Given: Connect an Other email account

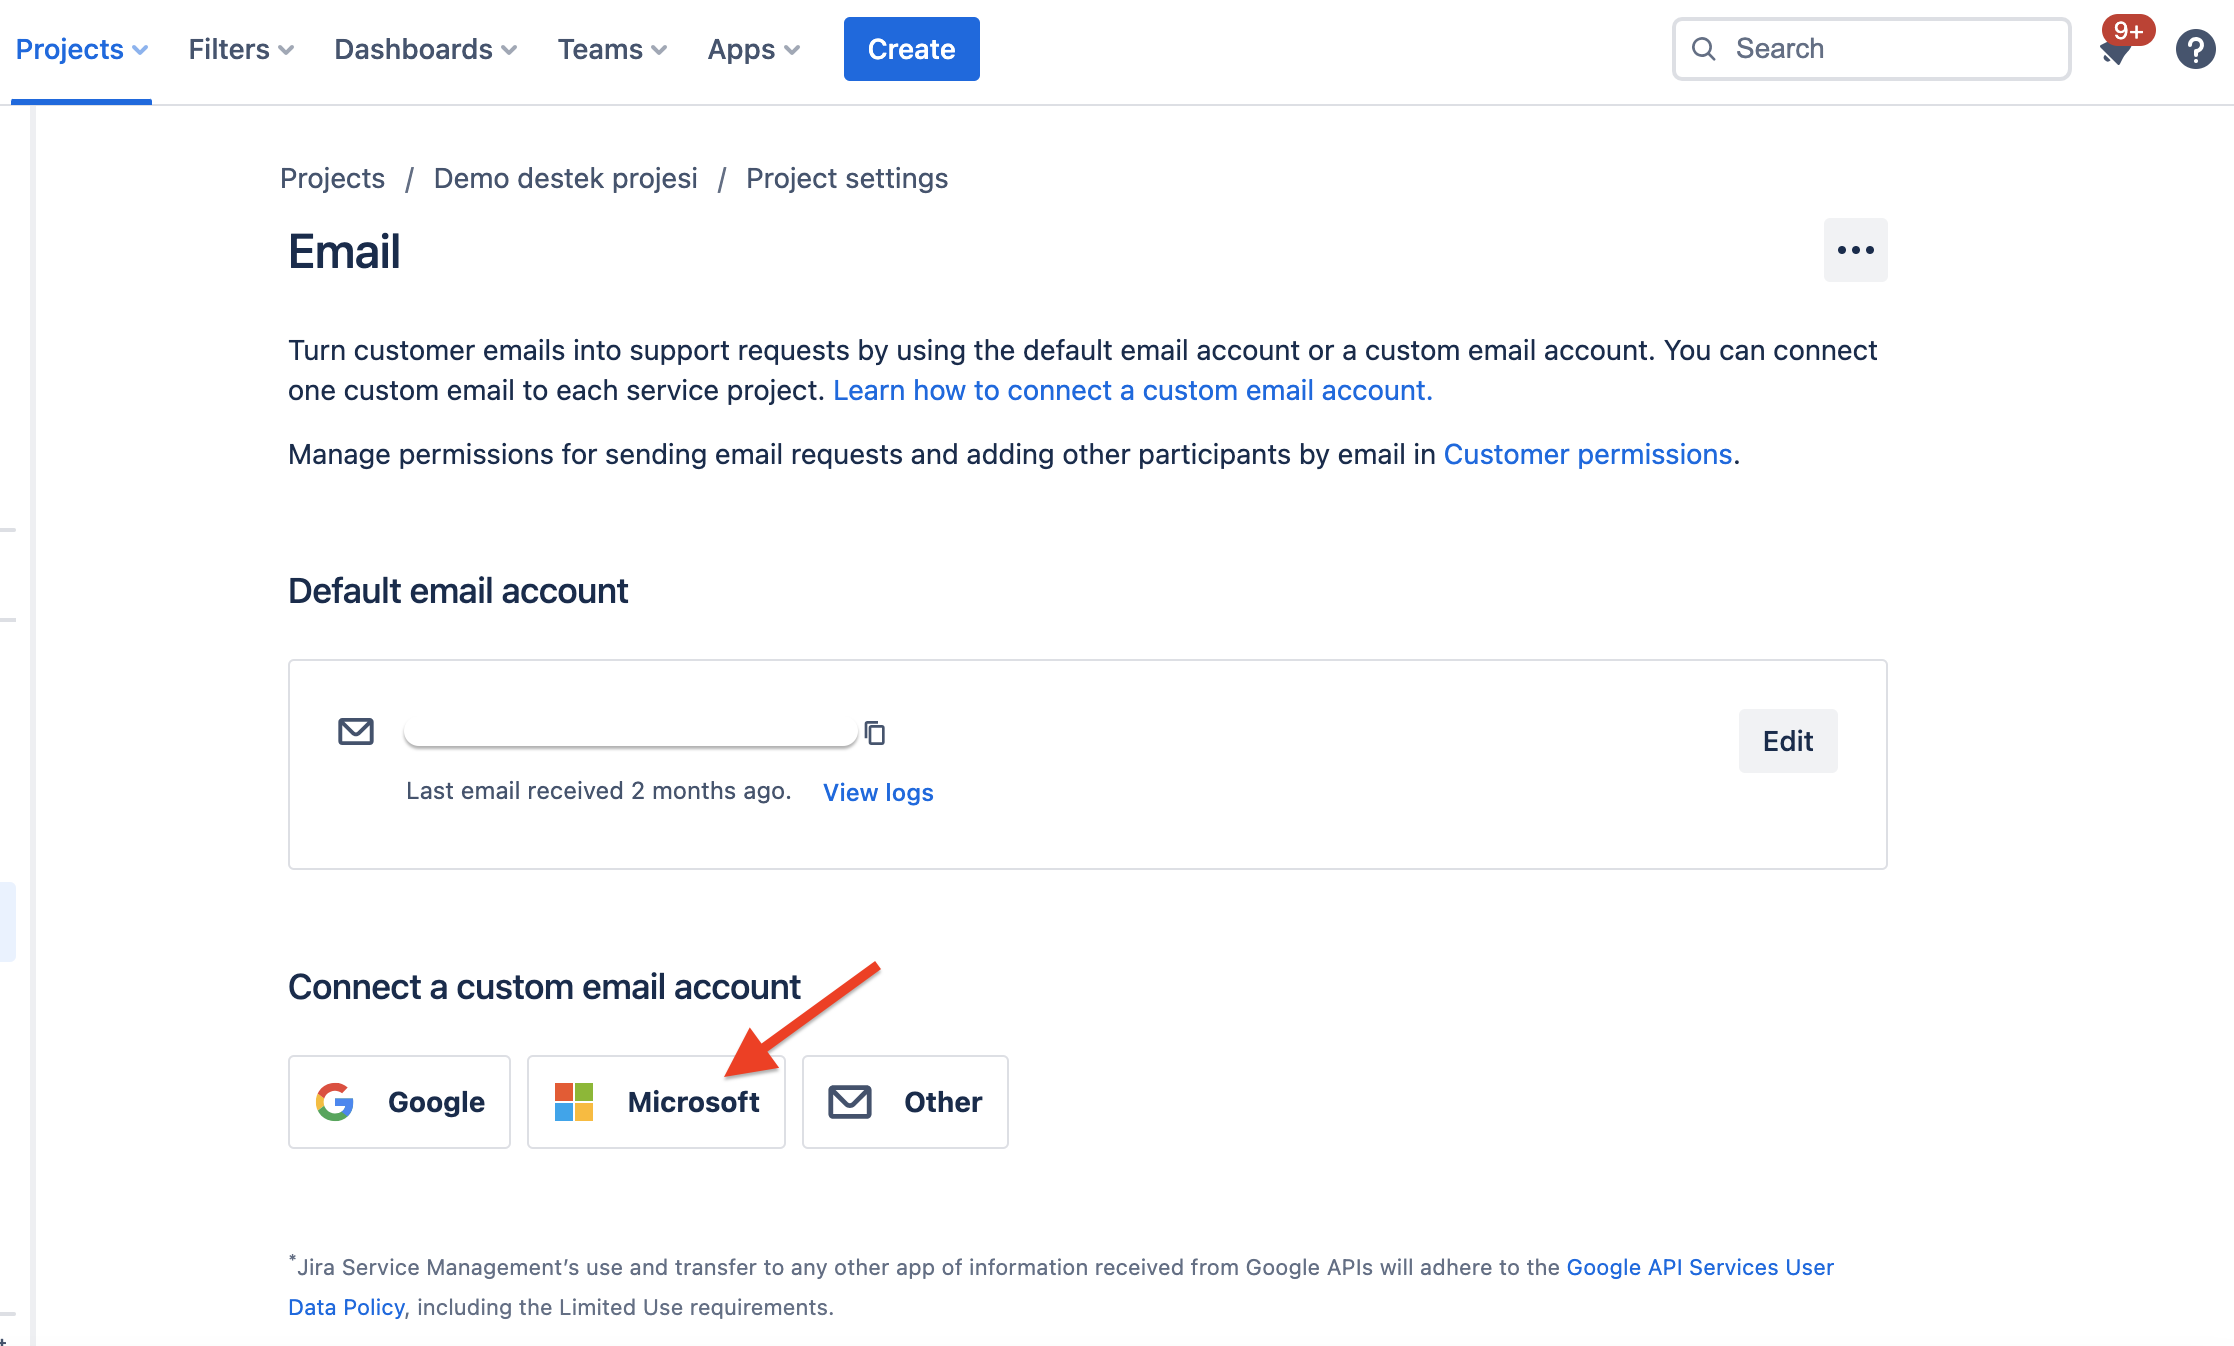Looking at the screenshot, I should [x=904, y=1102].
